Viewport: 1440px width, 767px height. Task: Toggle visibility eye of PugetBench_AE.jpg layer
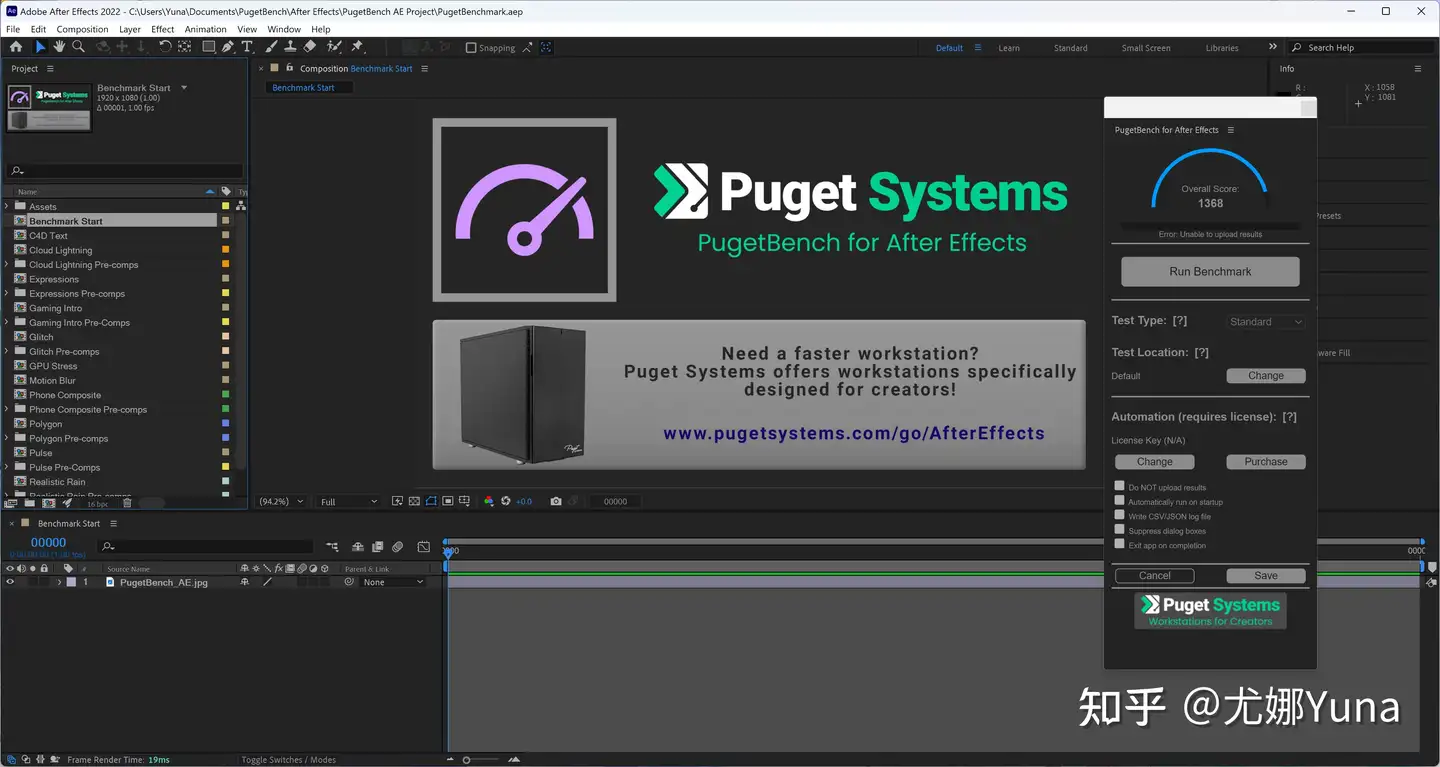pyautogui.click(x=10, y=582)
